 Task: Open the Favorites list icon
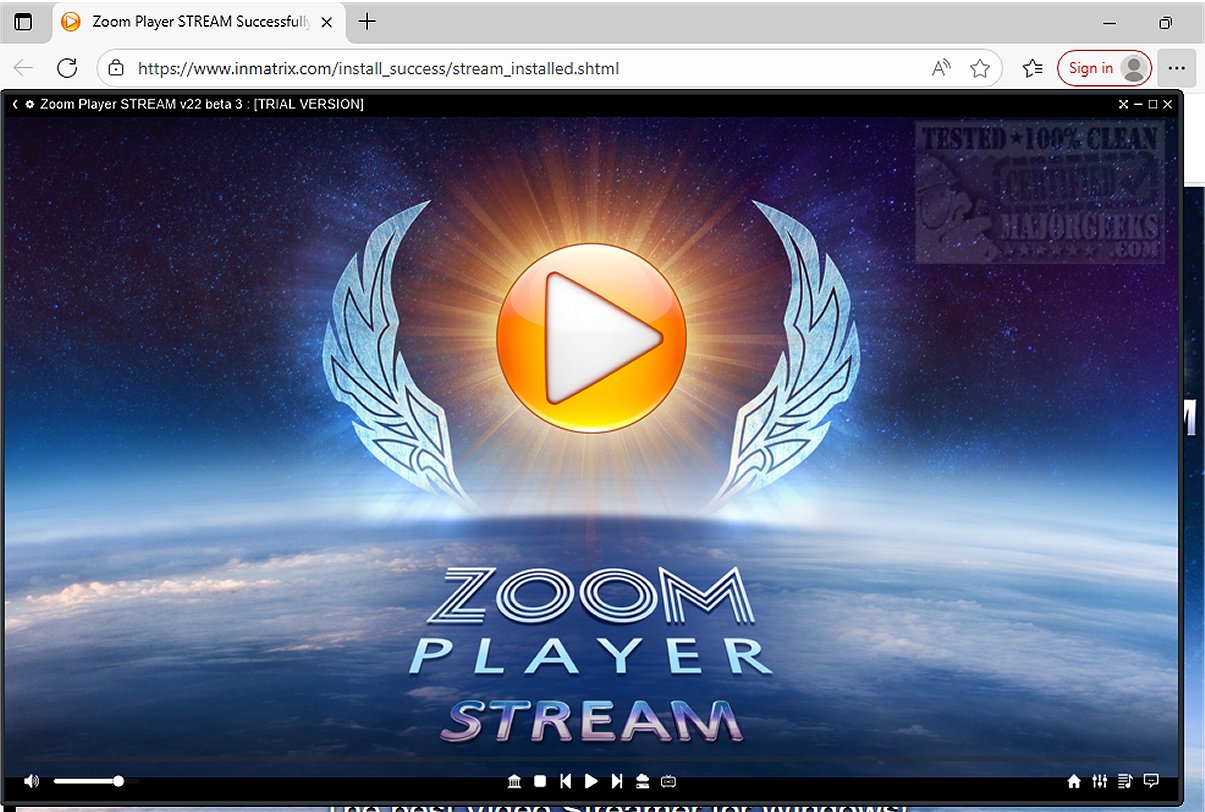point(1033,68)
